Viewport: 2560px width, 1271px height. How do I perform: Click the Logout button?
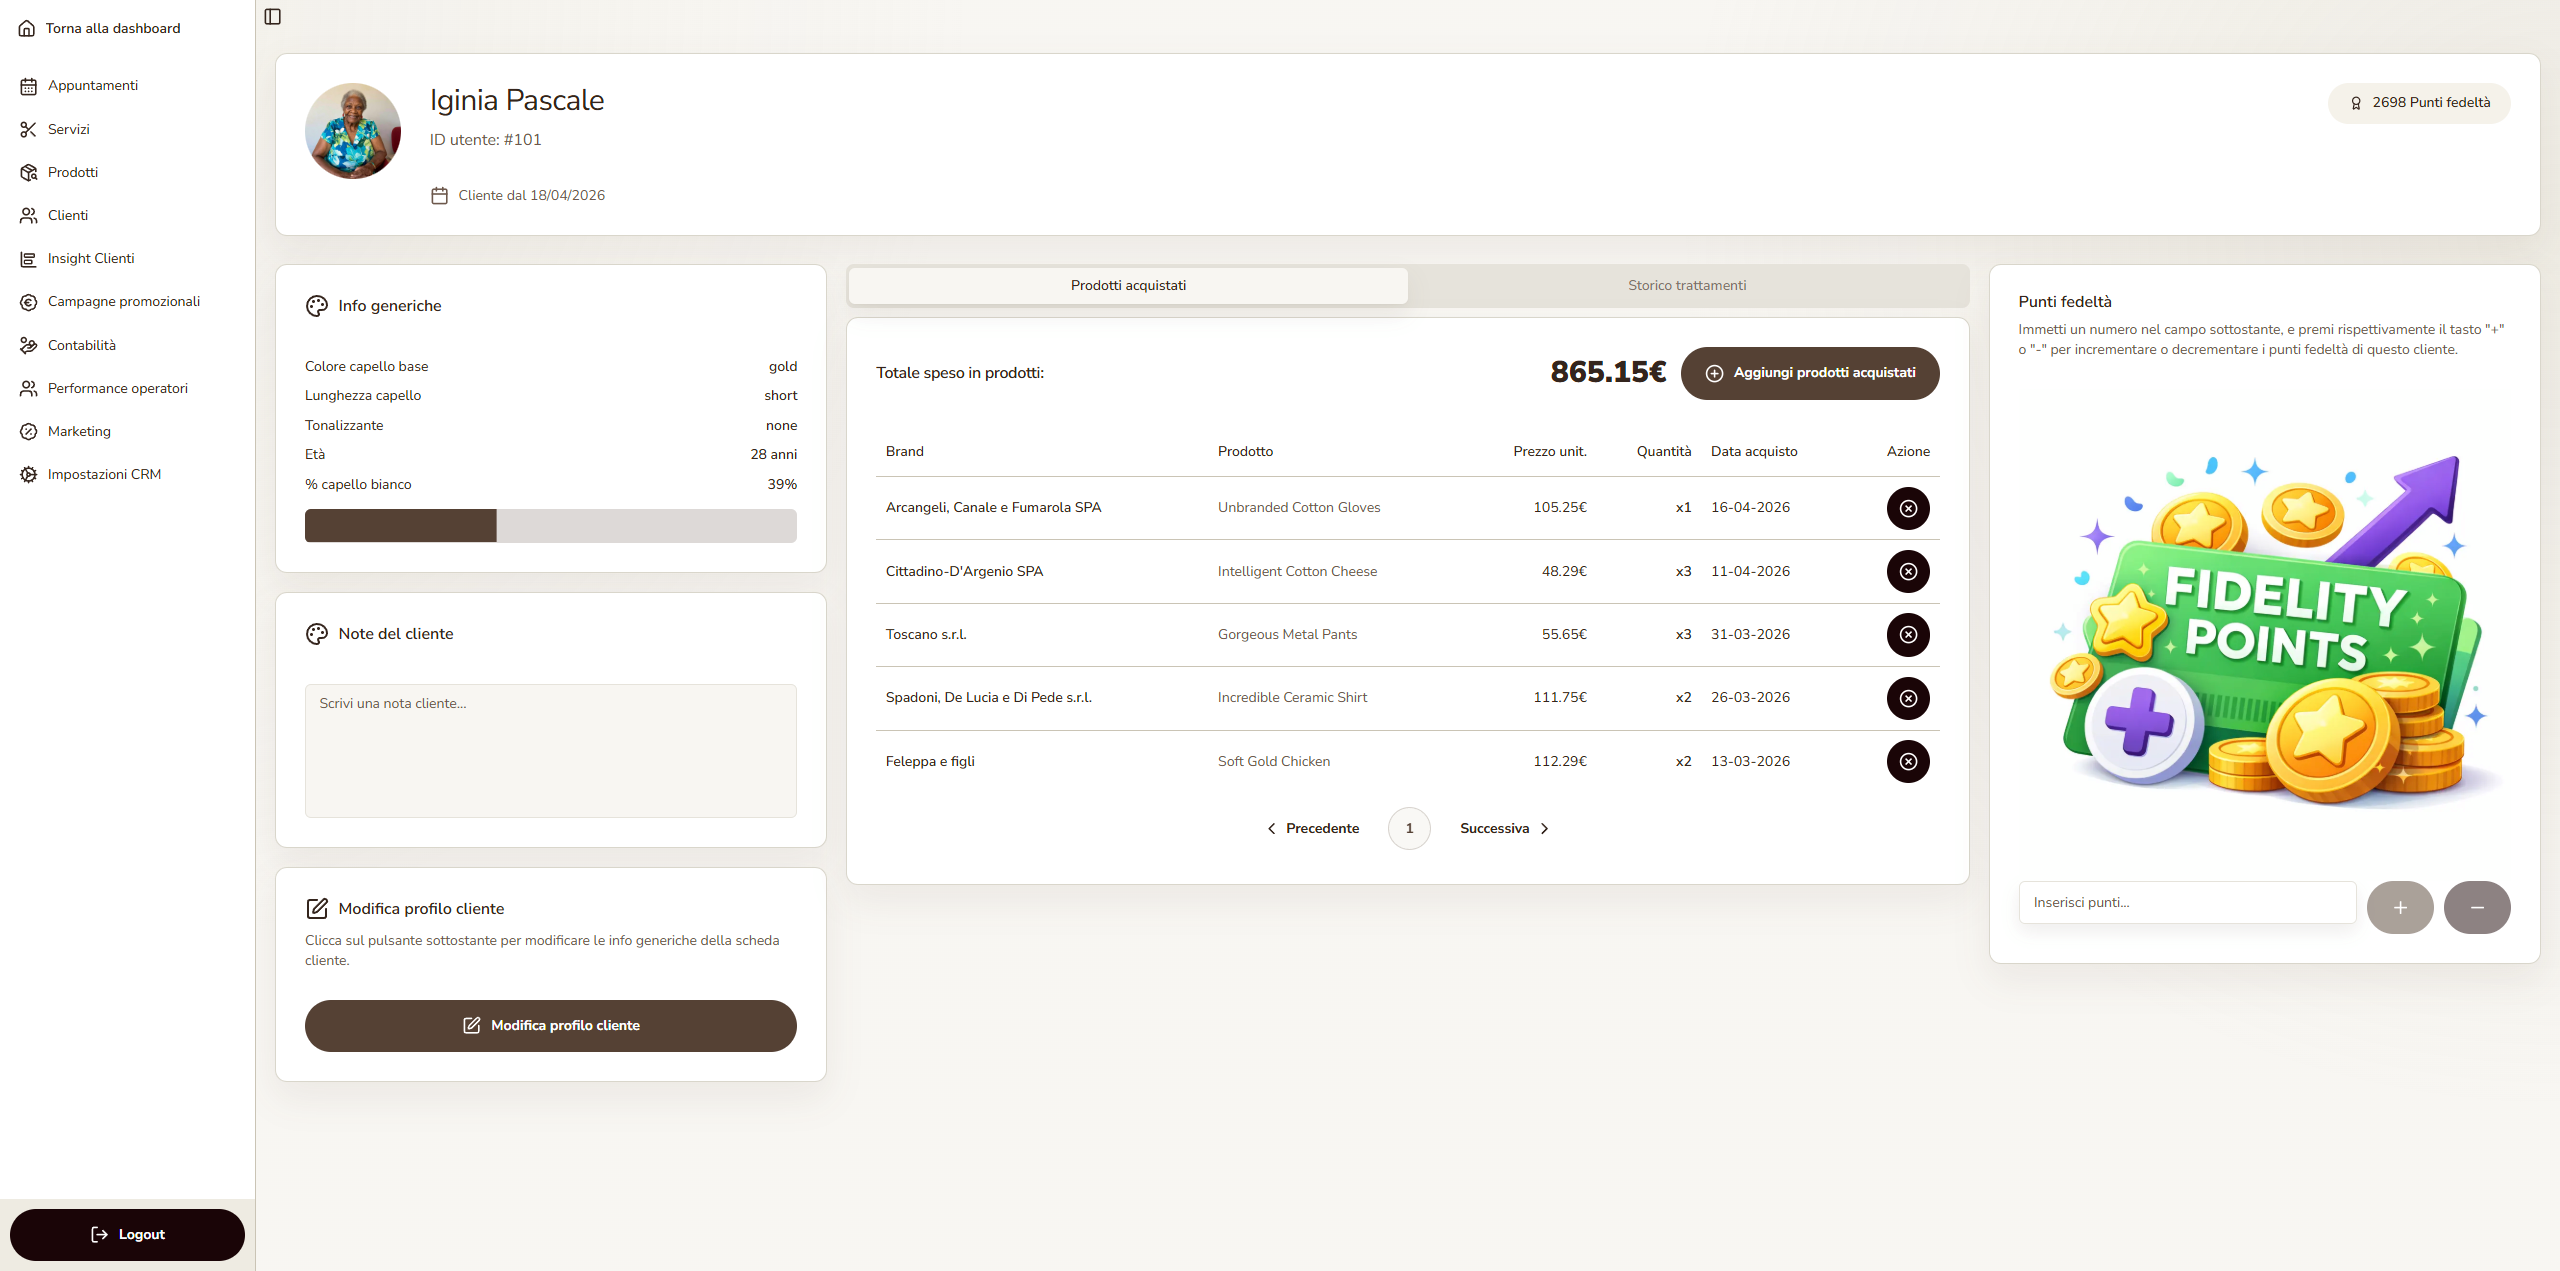(x=127, y=1235)
